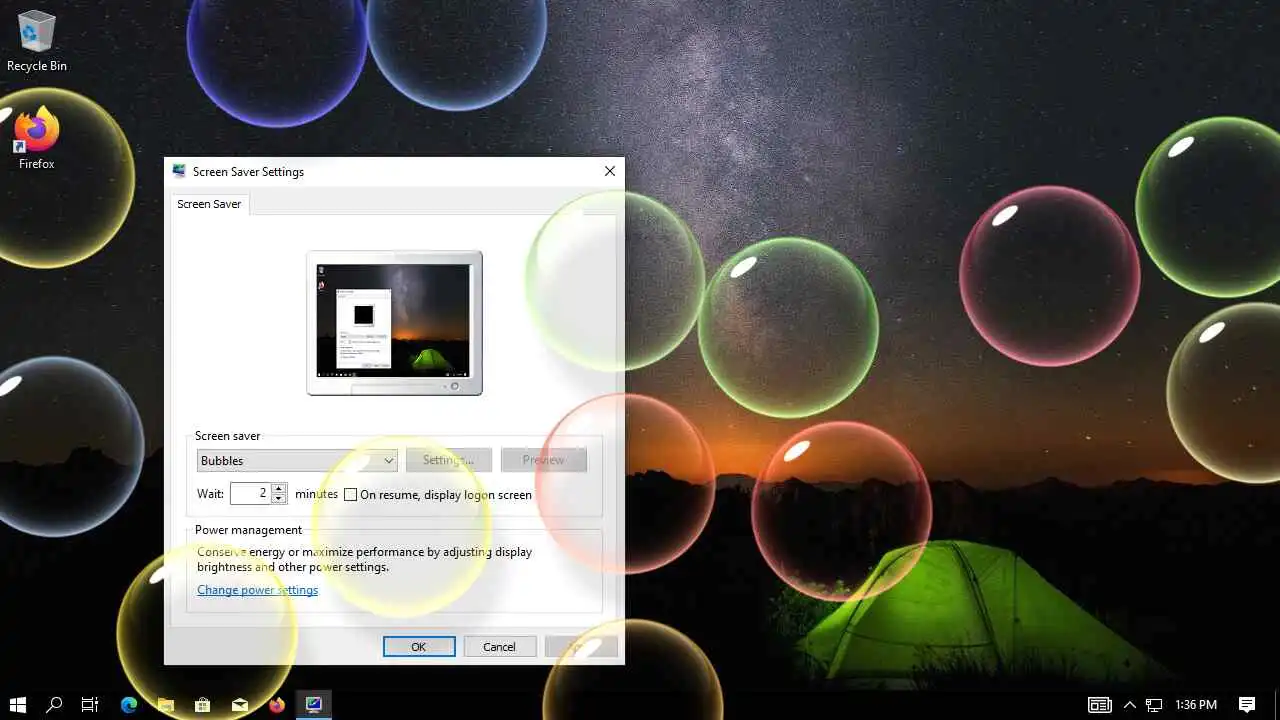Image resolution: width=1280 pixels, height=720 pixels.
Task: Confirm with the OK button
Action: pos(419,647)
